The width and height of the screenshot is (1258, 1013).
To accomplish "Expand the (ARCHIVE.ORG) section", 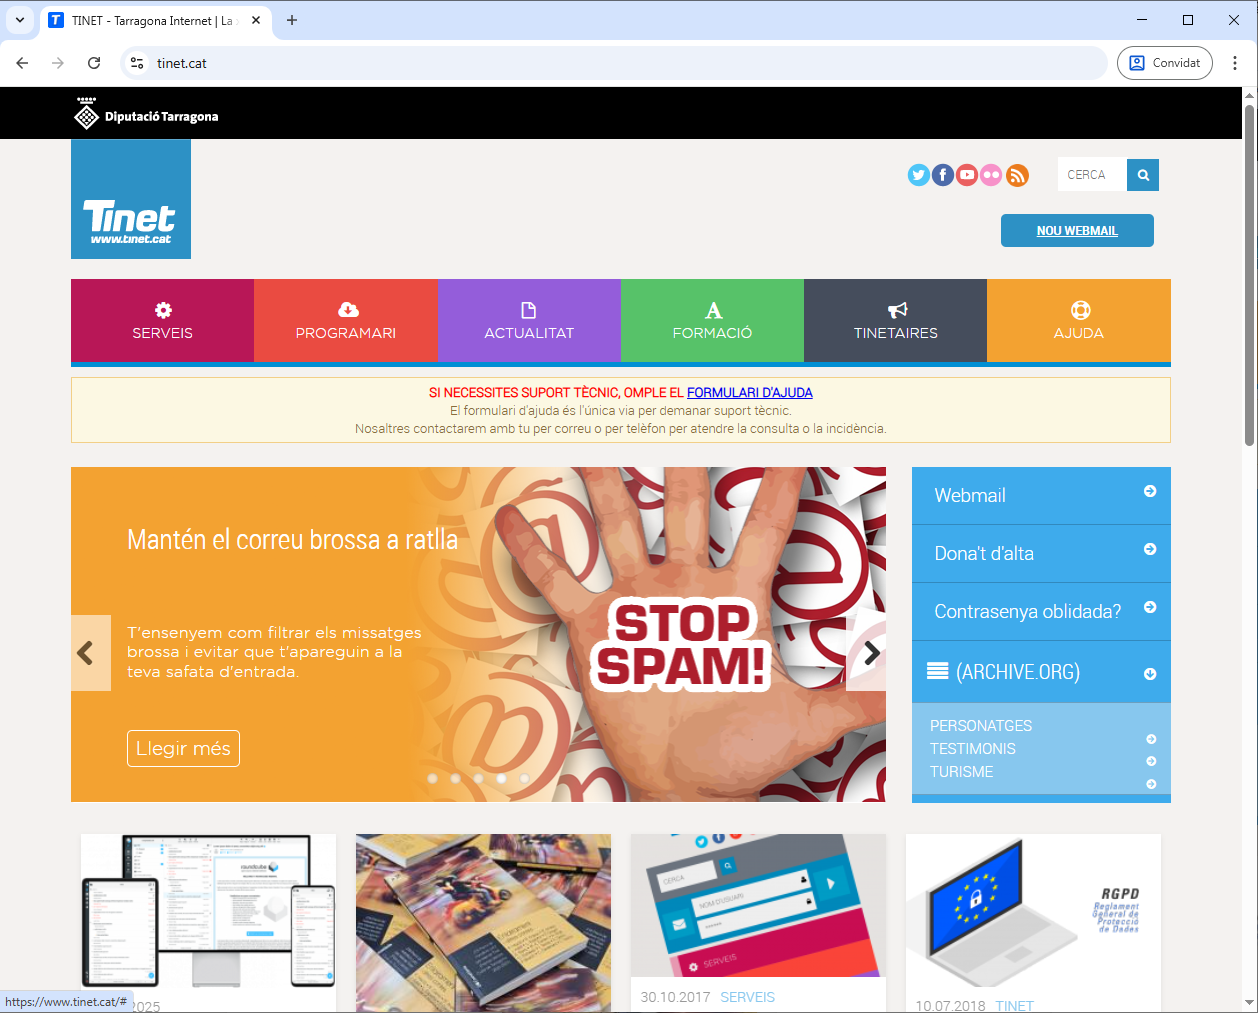I will 1040,672.
